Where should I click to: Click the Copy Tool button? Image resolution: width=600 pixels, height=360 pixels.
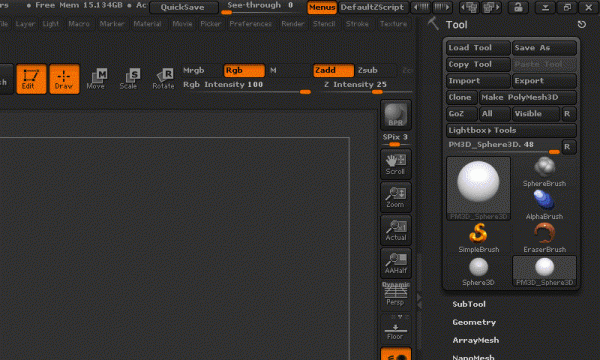(x=478, y=64)
